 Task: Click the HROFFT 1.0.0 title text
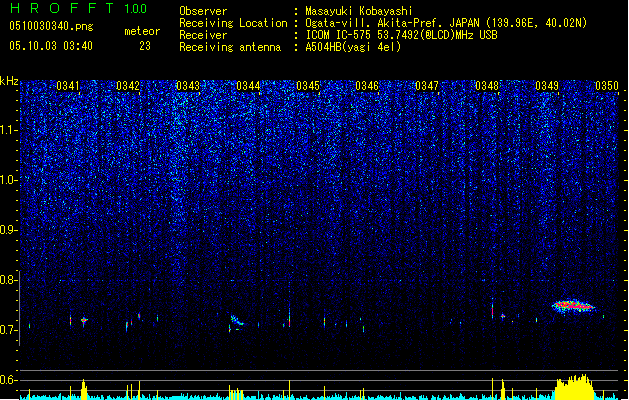point(78,8)
